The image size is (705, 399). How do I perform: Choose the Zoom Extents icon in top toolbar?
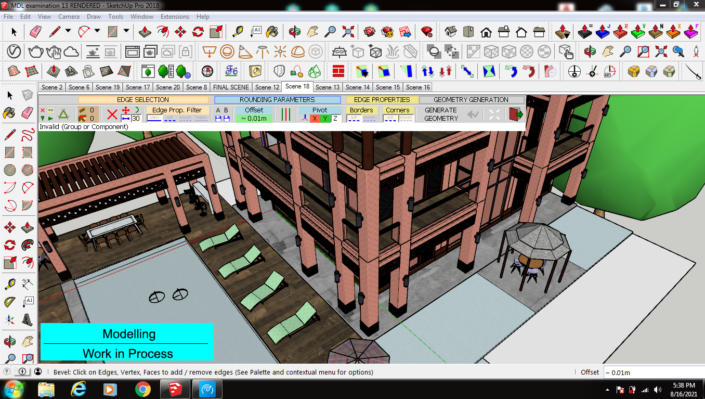(348, 32)
